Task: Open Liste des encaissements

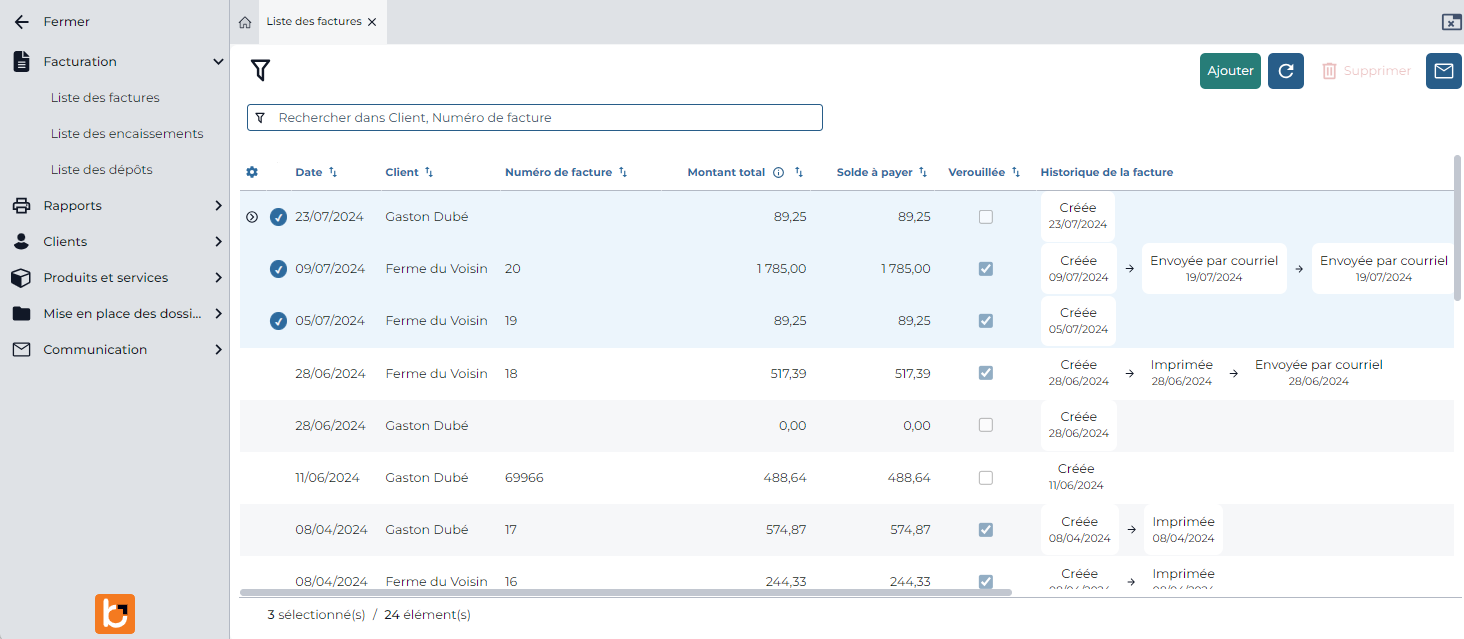Action: pos(127,134)
